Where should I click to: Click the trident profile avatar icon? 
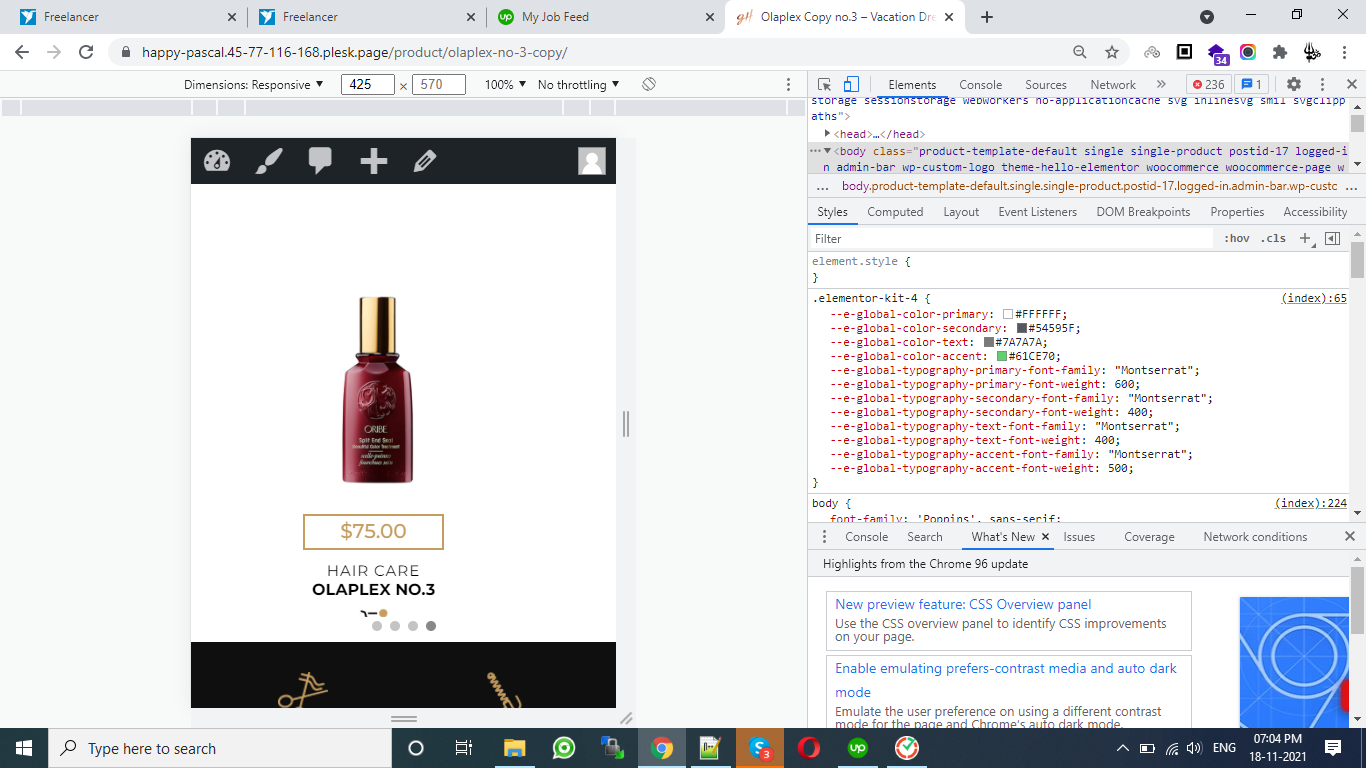click(1312, 52)
